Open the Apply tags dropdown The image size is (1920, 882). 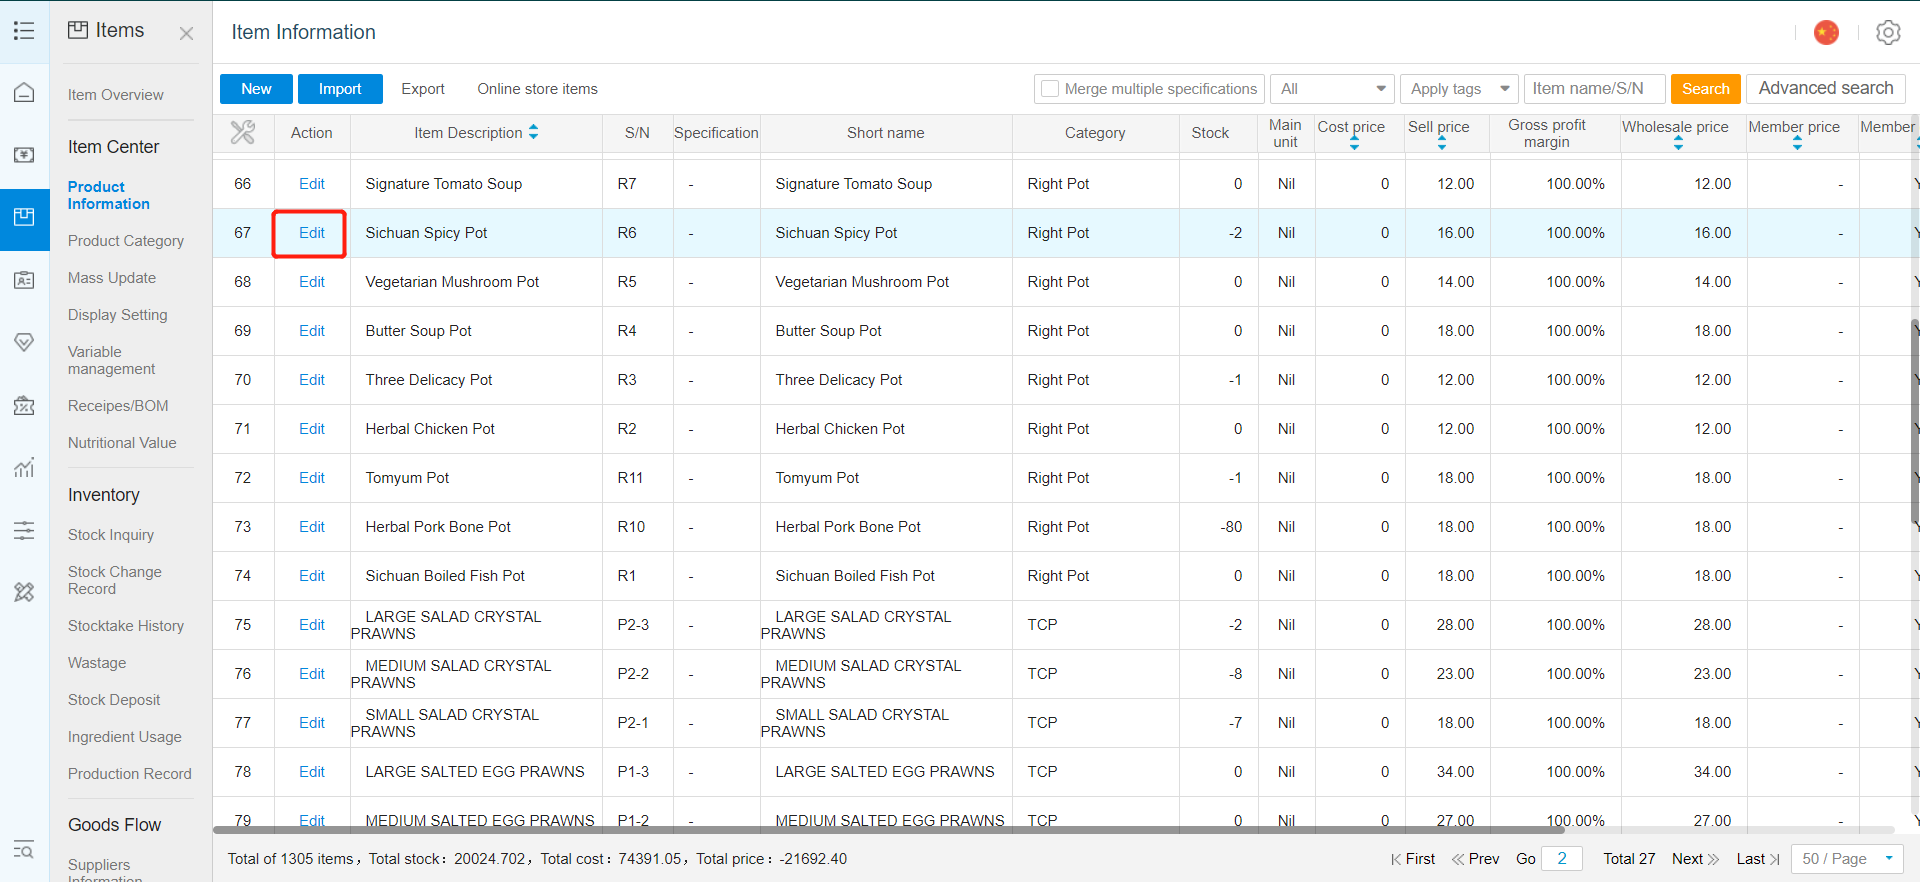(1459, 89)
